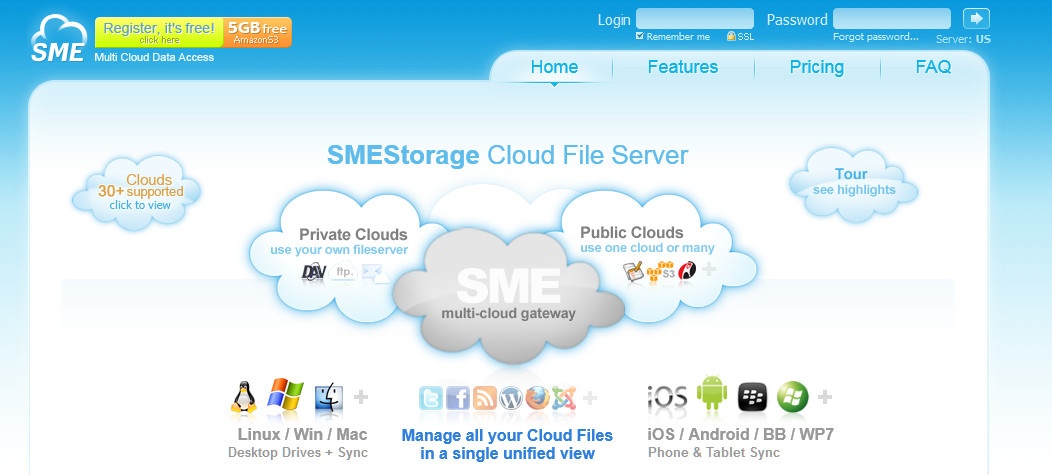Click the iOS logo icon
The width and height of the screenshot is (1052, 475).
pos(668,398)
